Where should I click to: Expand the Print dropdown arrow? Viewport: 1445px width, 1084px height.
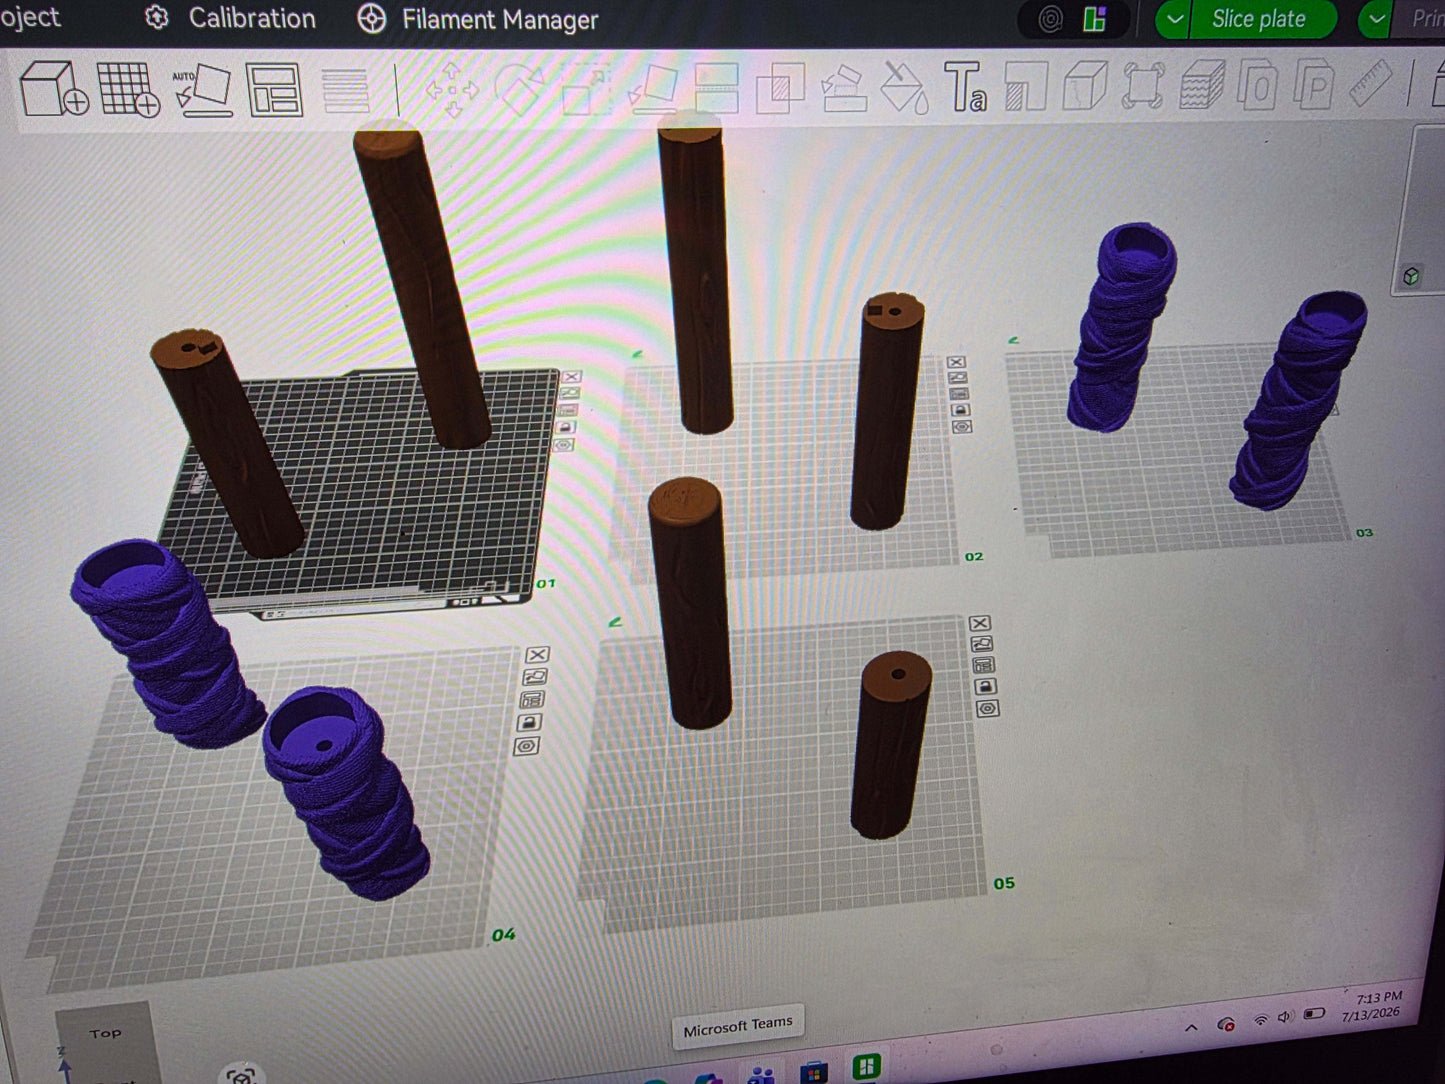tap(1377, 19)
